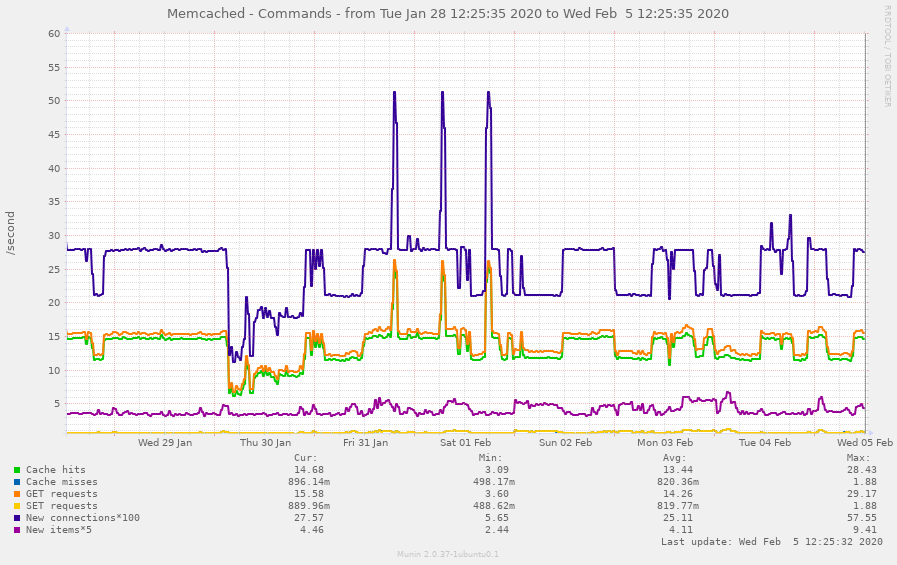Image resolution: width=897 pixels, height=565 pixels.
Task: Click the dark blue New connections legend swatch
Action: pyautogui.click(x=17, y=518)
